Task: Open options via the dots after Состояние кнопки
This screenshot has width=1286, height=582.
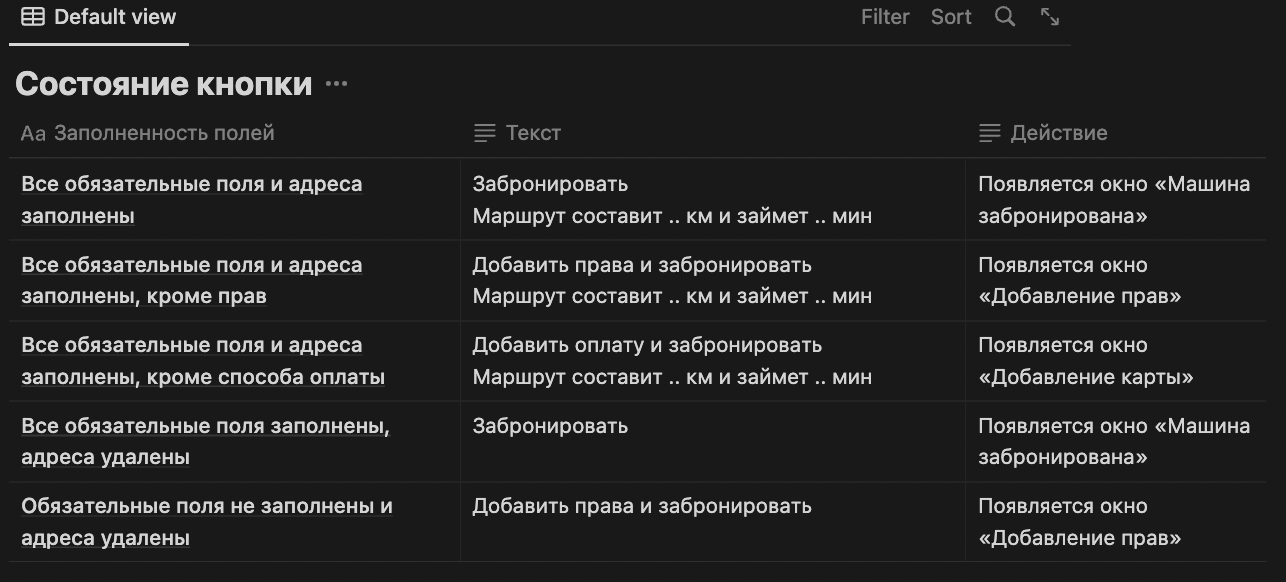Action: tap(335, 84)
